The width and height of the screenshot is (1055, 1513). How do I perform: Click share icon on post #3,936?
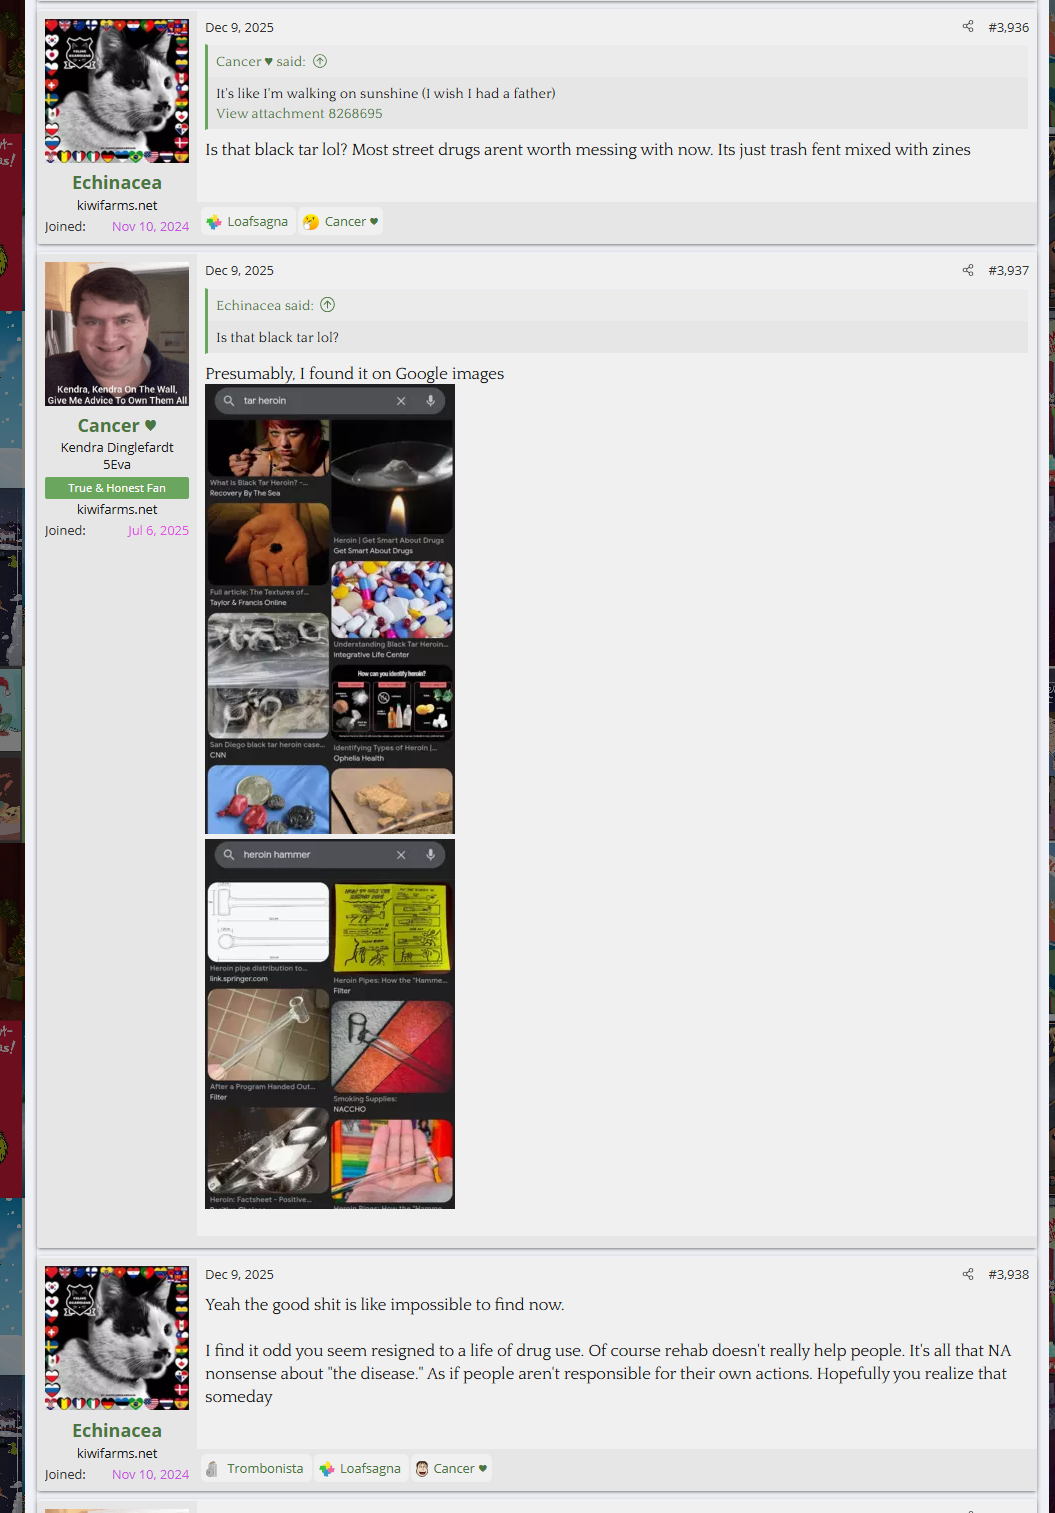(967, 27)
